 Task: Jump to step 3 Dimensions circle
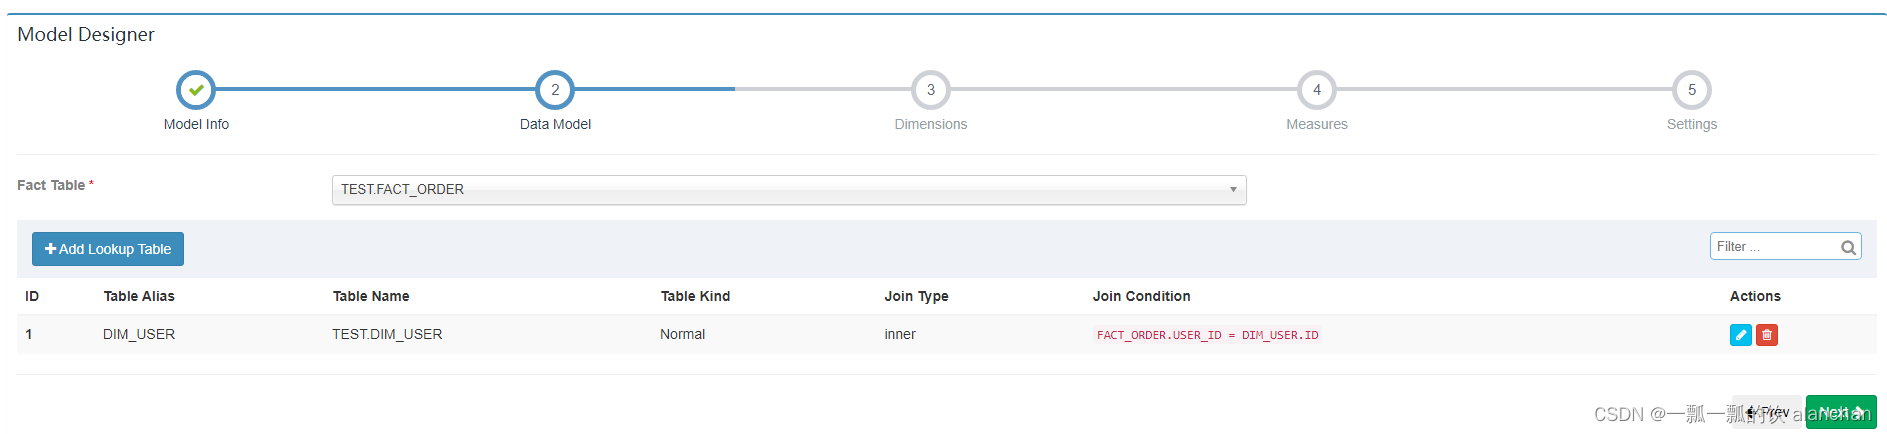point(931,90)
